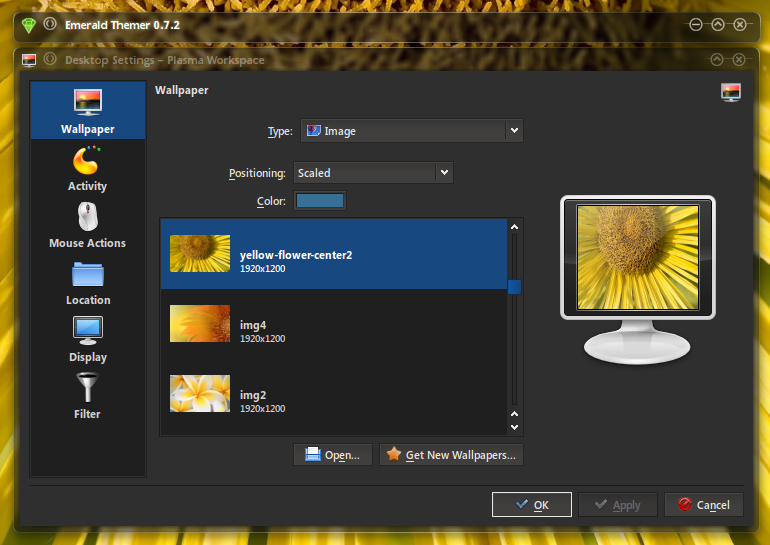Click the bottom-most scroll-down arrow of wallpaper list
The height and width of the screenshot is (545, 770).
tap(514, 427)
